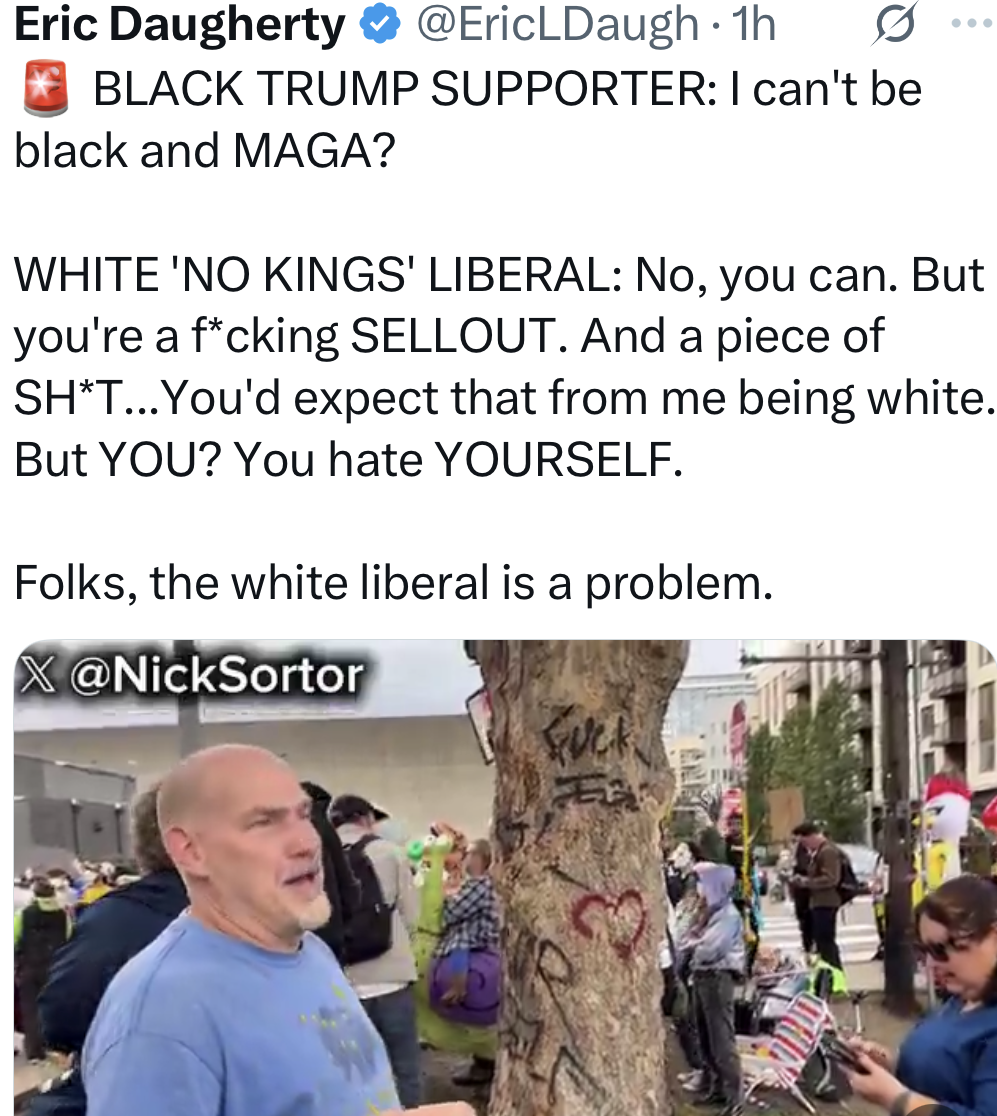Click the red heart graffiti on tree
Image resolution: width=997 pixels, height=1116 pixels.
tap(611, 922)
